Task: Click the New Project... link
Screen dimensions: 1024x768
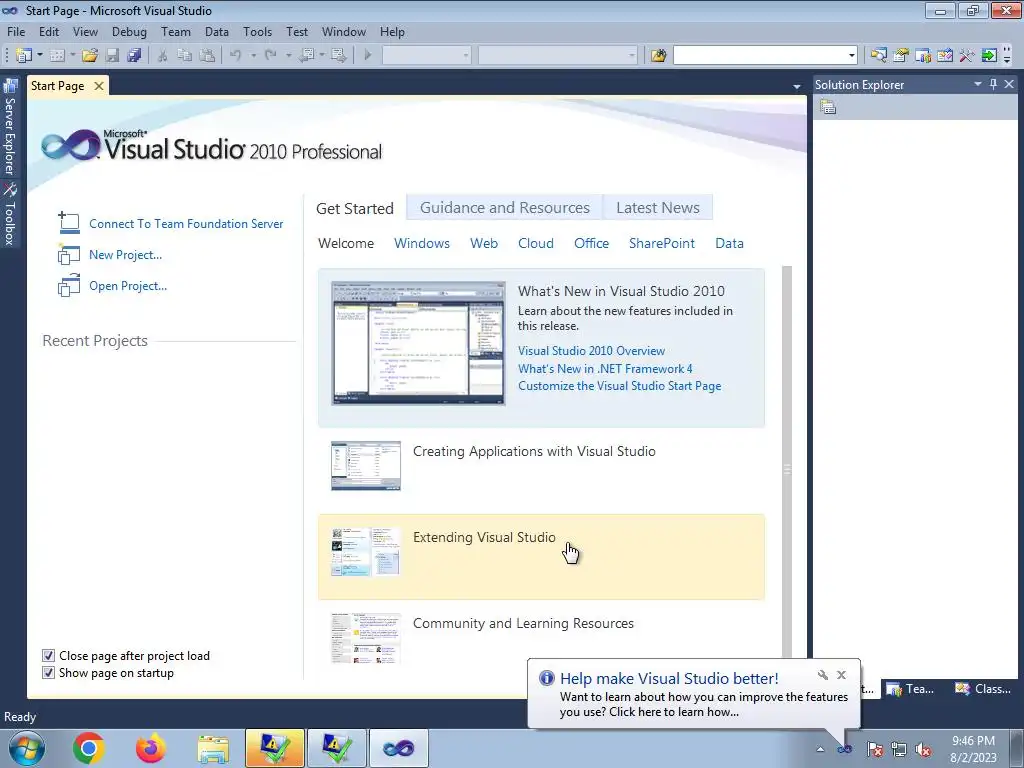Action: [125, 255]
